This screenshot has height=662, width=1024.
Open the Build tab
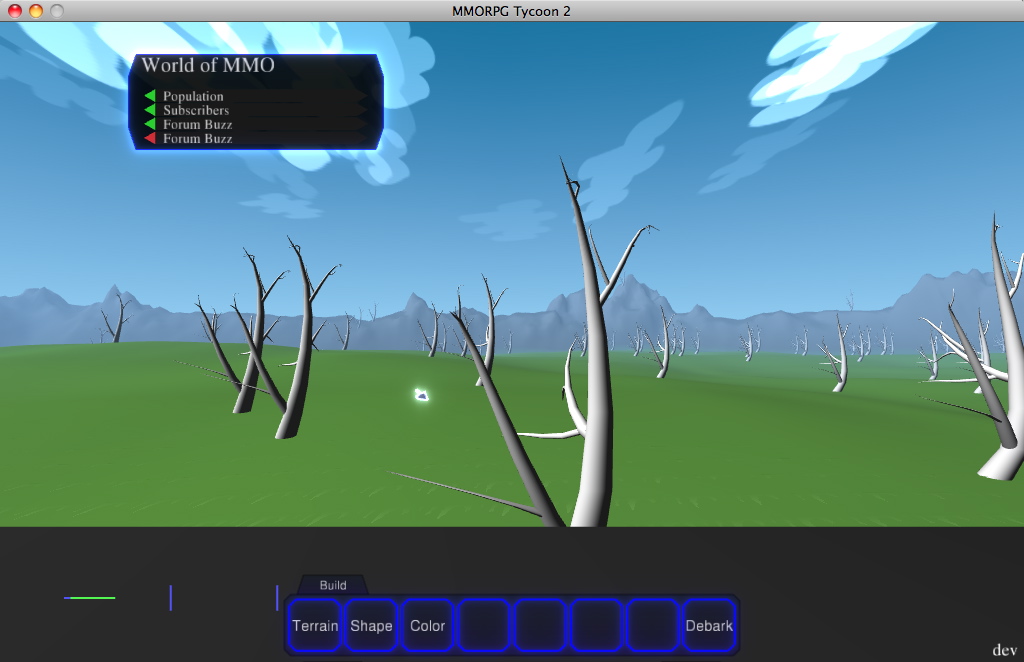coord(333,585)
